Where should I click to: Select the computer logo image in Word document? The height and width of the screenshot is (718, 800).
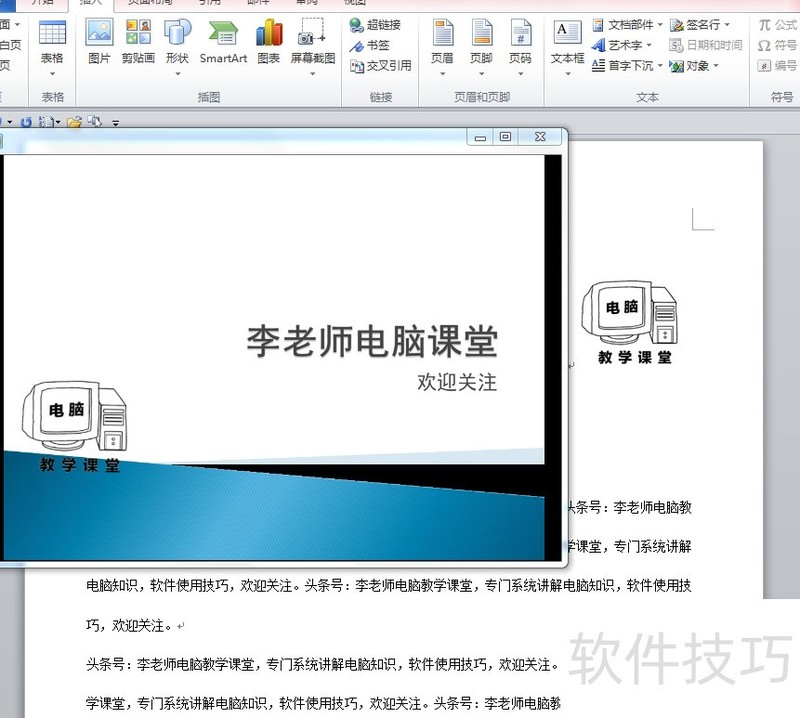(x=632, y=323)
